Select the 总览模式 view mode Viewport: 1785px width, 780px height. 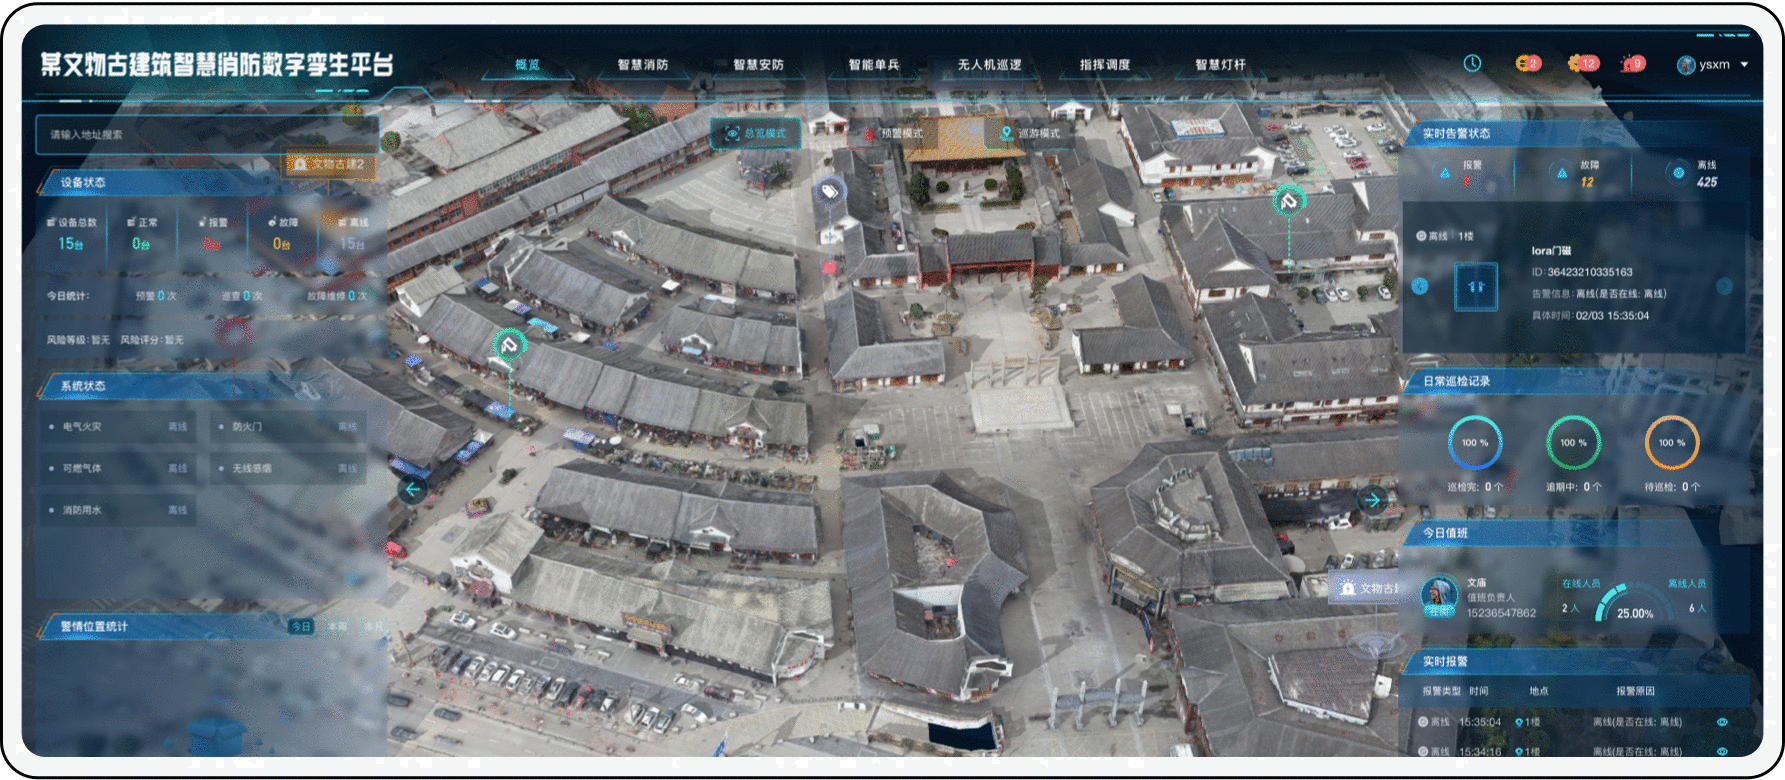pyautogui.click(x=756, y=133)
